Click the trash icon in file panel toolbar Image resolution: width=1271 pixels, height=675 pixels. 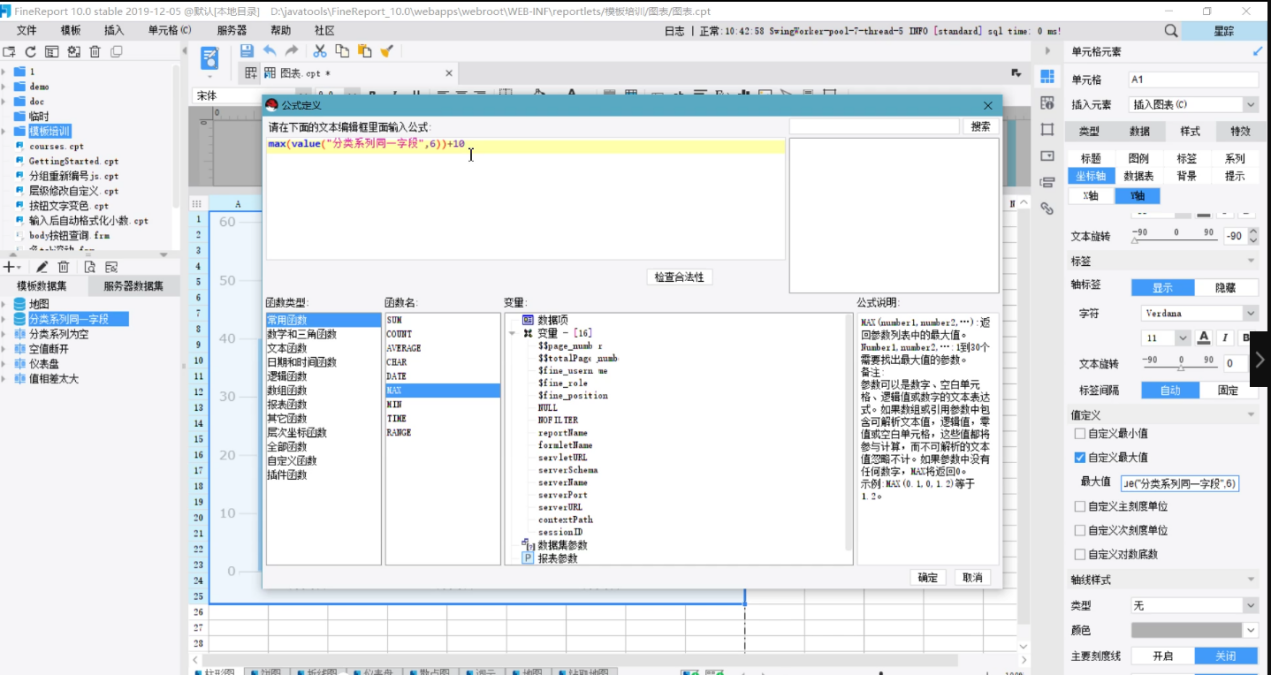coord(95,52)
